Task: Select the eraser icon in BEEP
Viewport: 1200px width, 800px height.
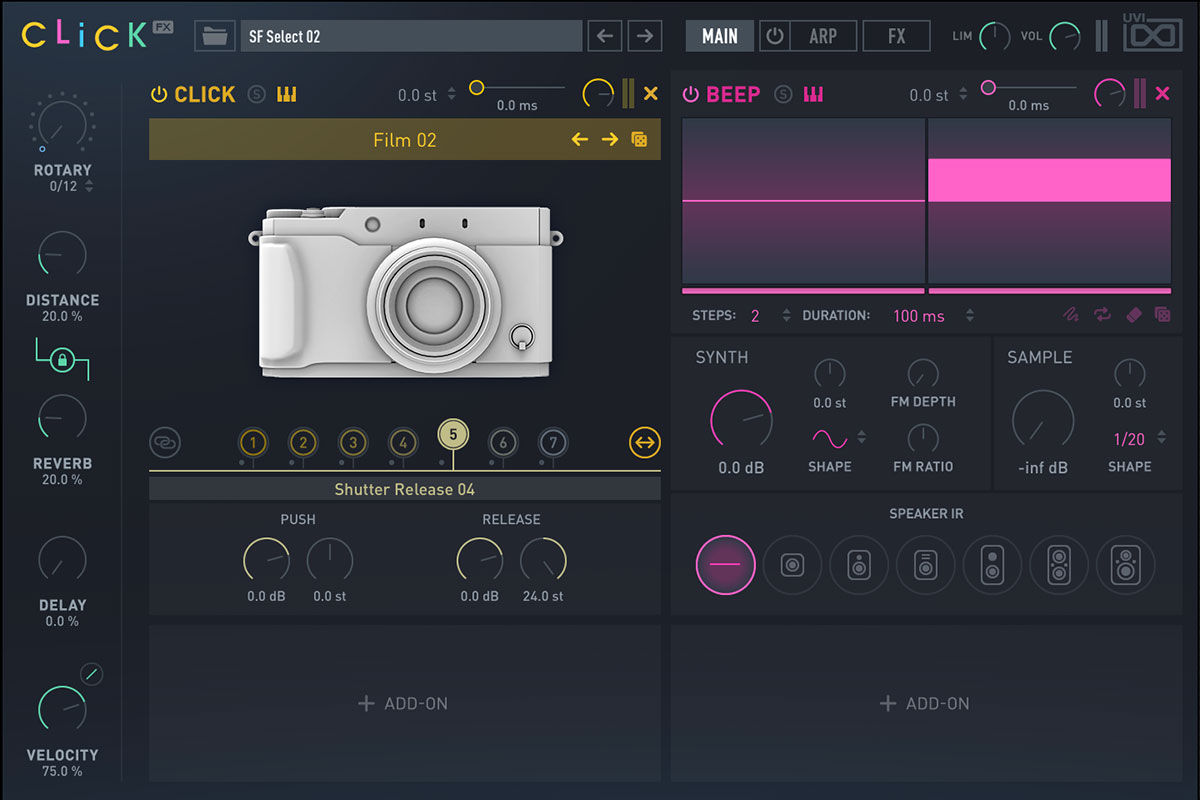Action: 1133,314
